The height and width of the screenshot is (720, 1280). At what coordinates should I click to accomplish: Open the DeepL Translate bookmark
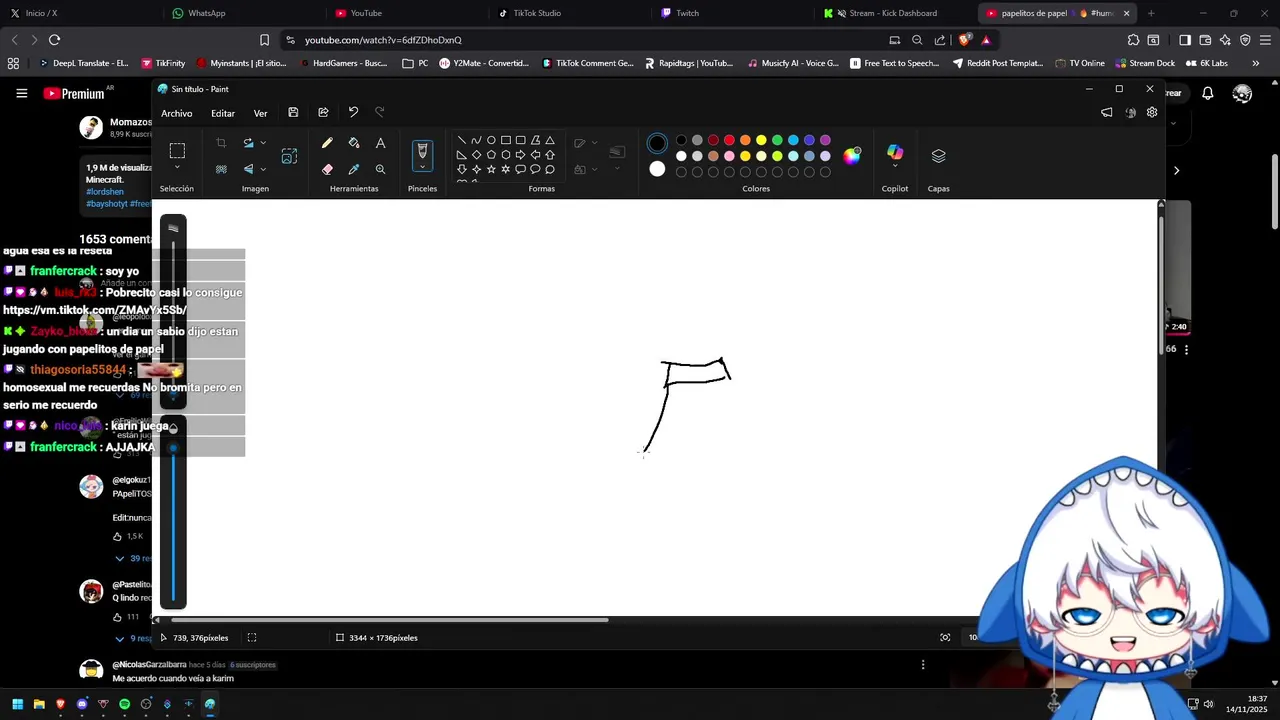[82, 63]
